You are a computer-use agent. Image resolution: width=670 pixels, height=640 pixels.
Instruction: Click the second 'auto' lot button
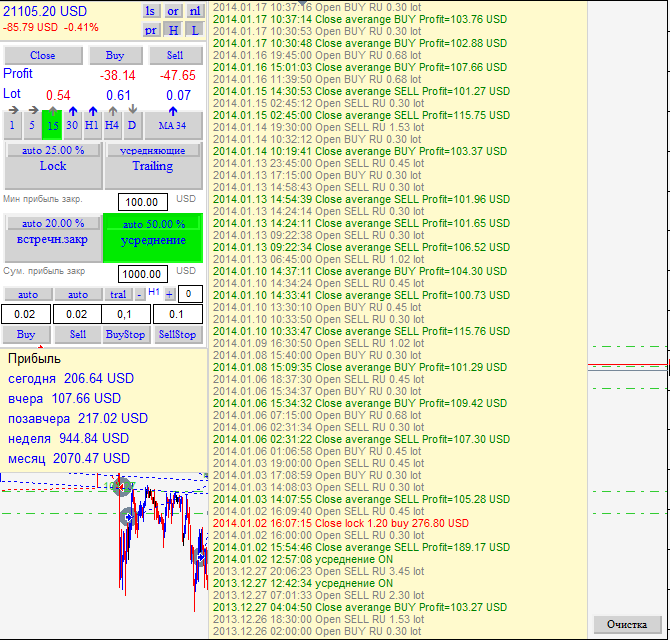pyautogui.click(x=78, y=294)
